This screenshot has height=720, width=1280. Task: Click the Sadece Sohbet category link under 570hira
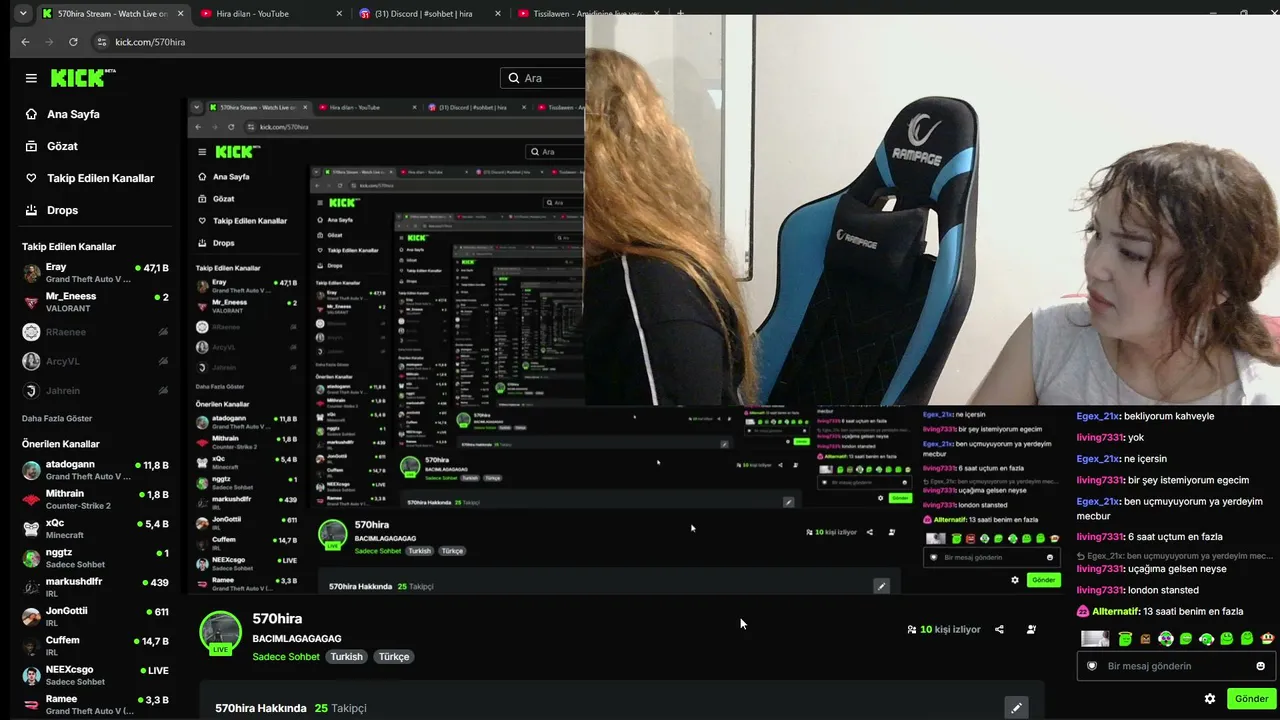(x=286, y=657)
